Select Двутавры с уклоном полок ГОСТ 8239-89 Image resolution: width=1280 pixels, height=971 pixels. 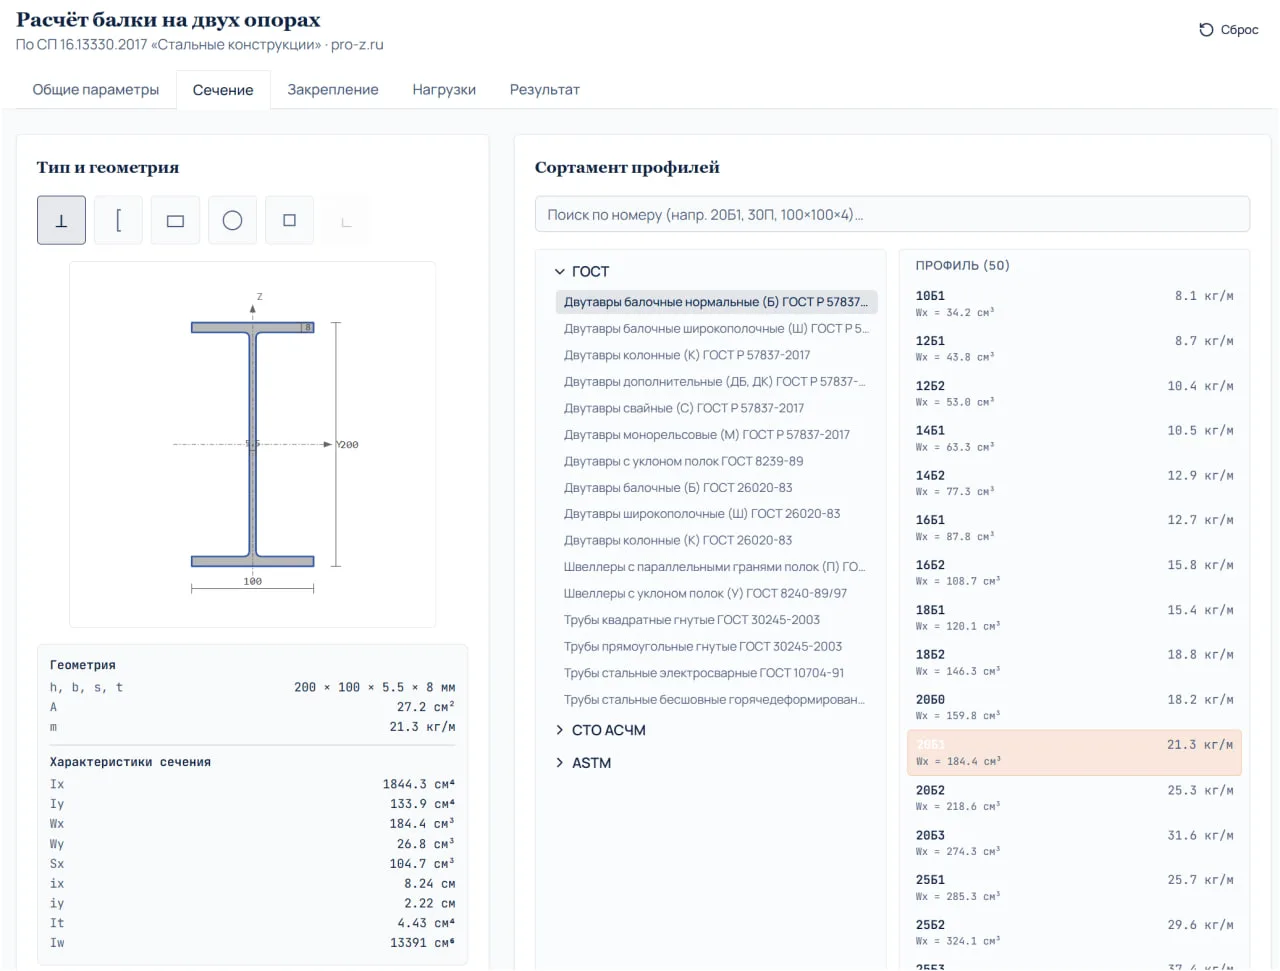716,461
